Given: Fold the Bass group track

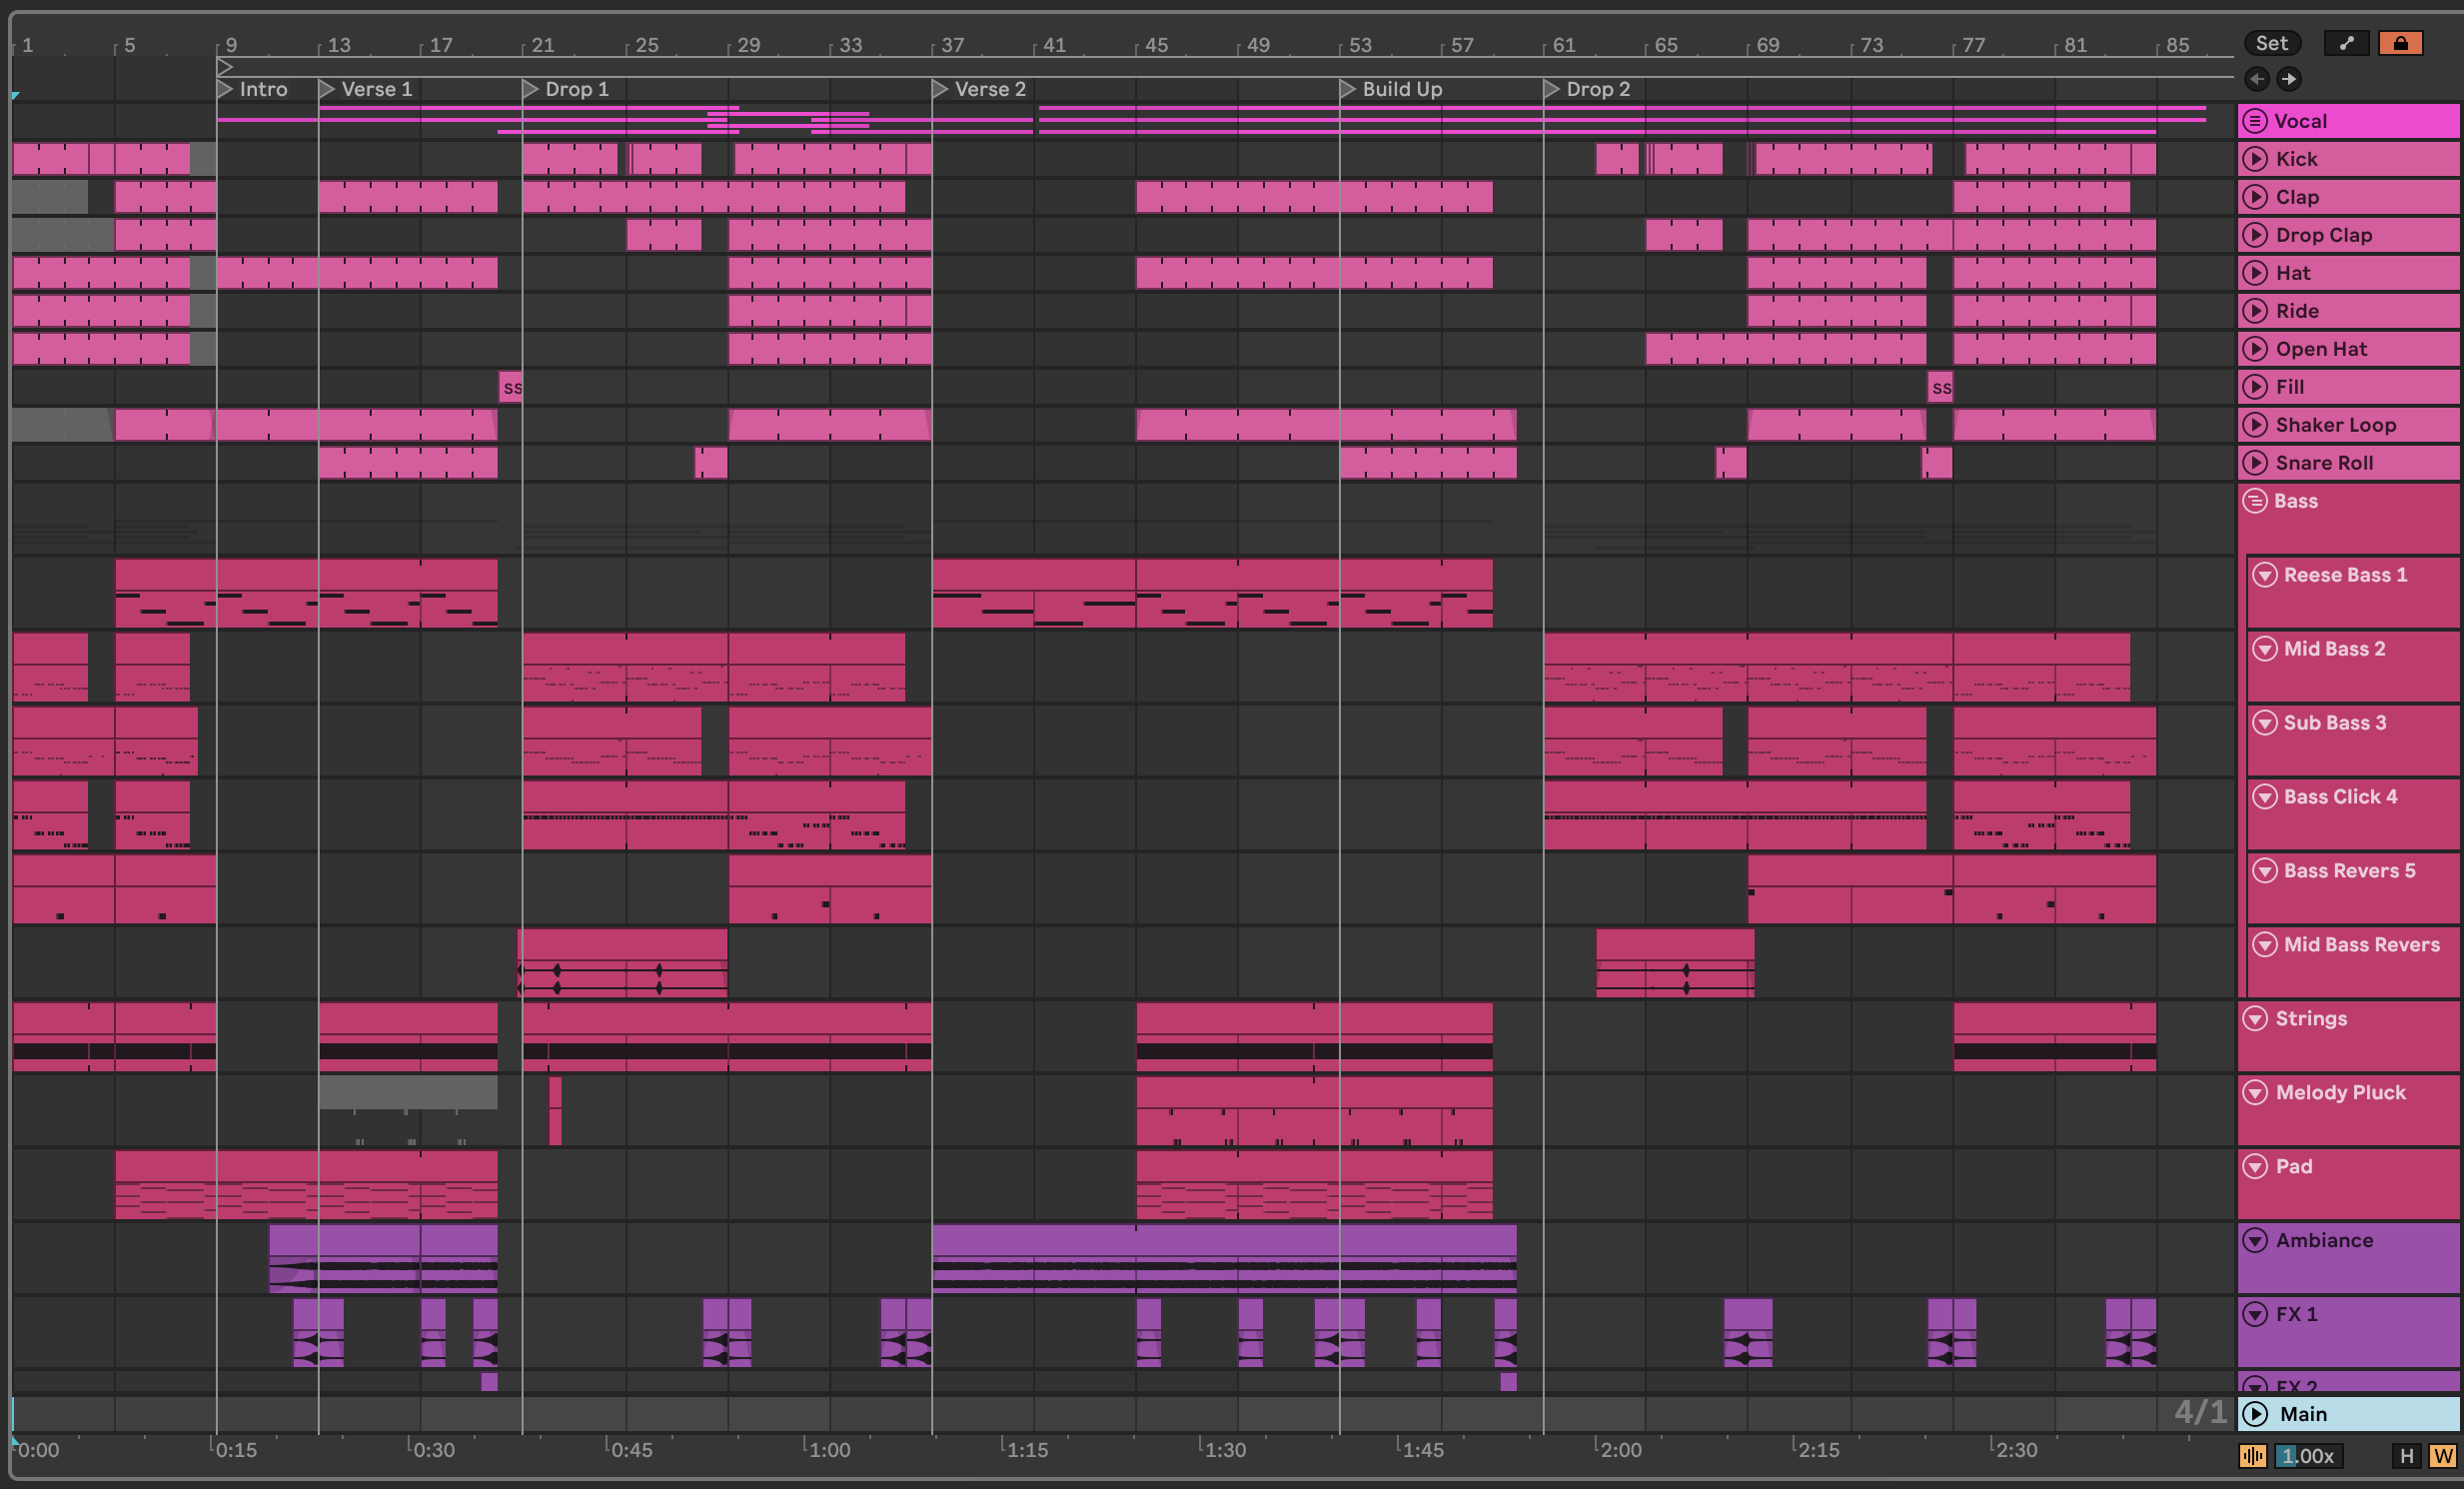Looking at the screenshot, I should point(2255,501).
